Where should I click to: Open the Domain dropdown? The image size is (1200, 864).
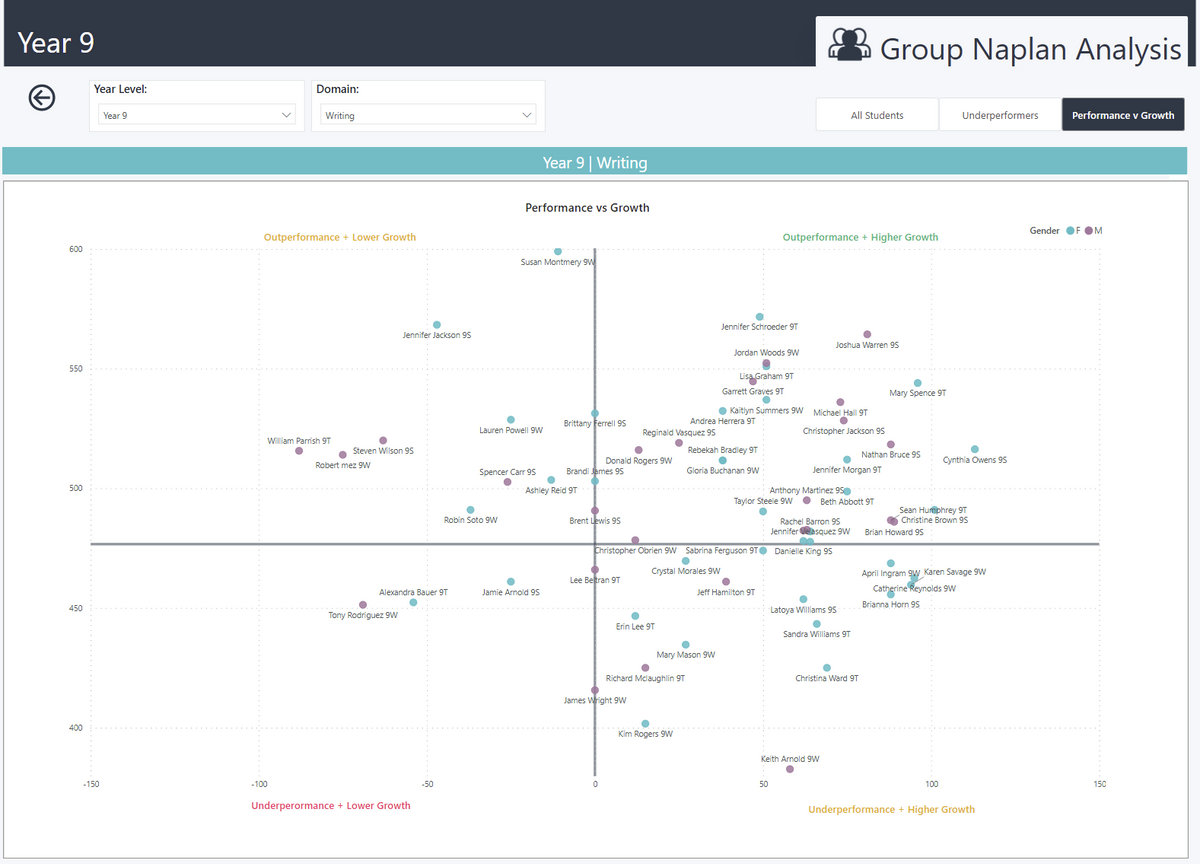[x=428, y=115]
